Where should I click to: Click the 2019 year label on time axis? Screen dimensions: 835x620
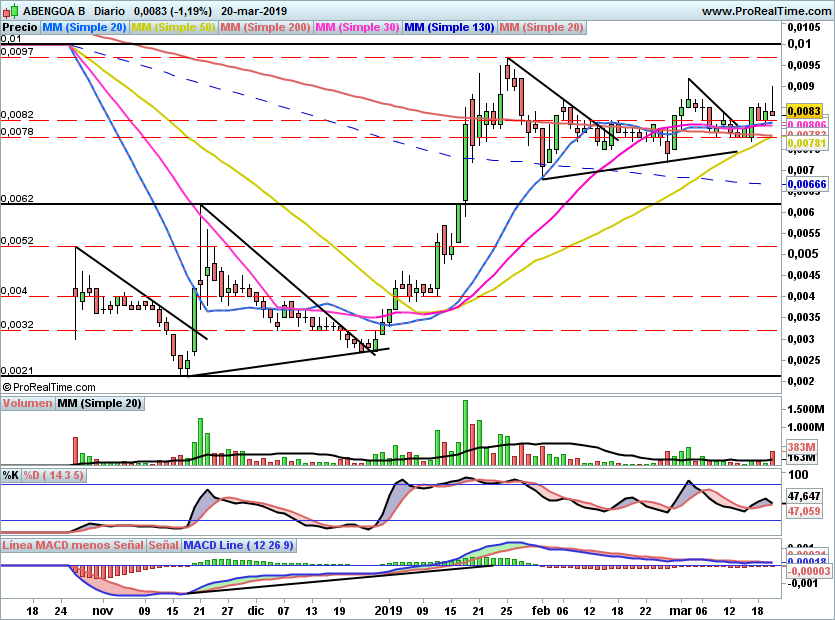(x=388, y=611)
